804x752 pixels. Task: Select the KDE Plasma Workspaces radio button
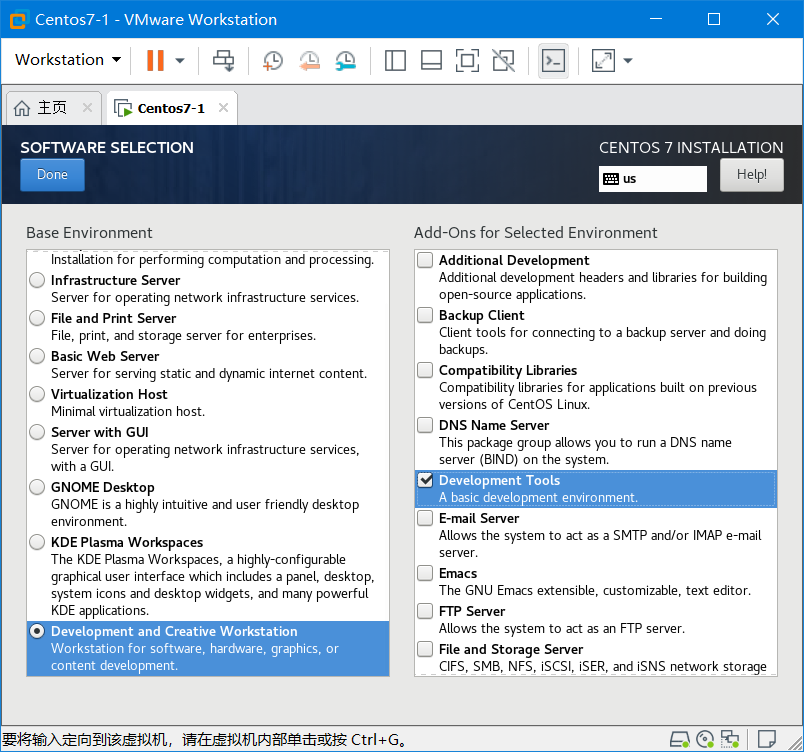point(37,542)
